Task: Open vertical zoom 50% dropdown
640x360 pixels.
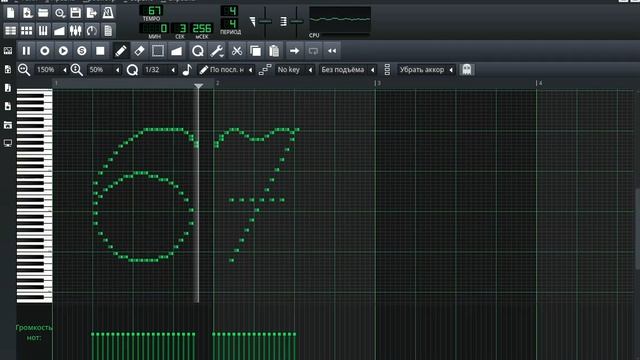Action: [104, 70]
